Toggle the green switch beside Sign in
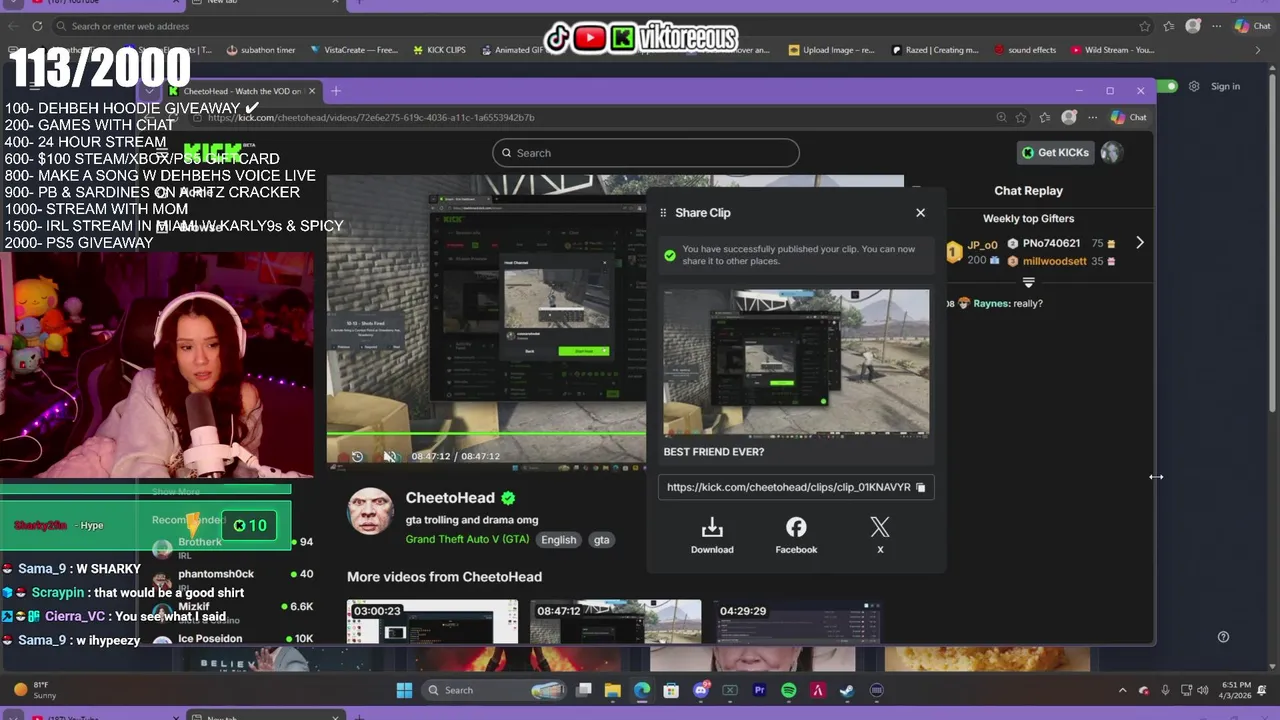The height and width of the screenshot is (720, 1280). pyautogui.click(x=1168, y=87)
